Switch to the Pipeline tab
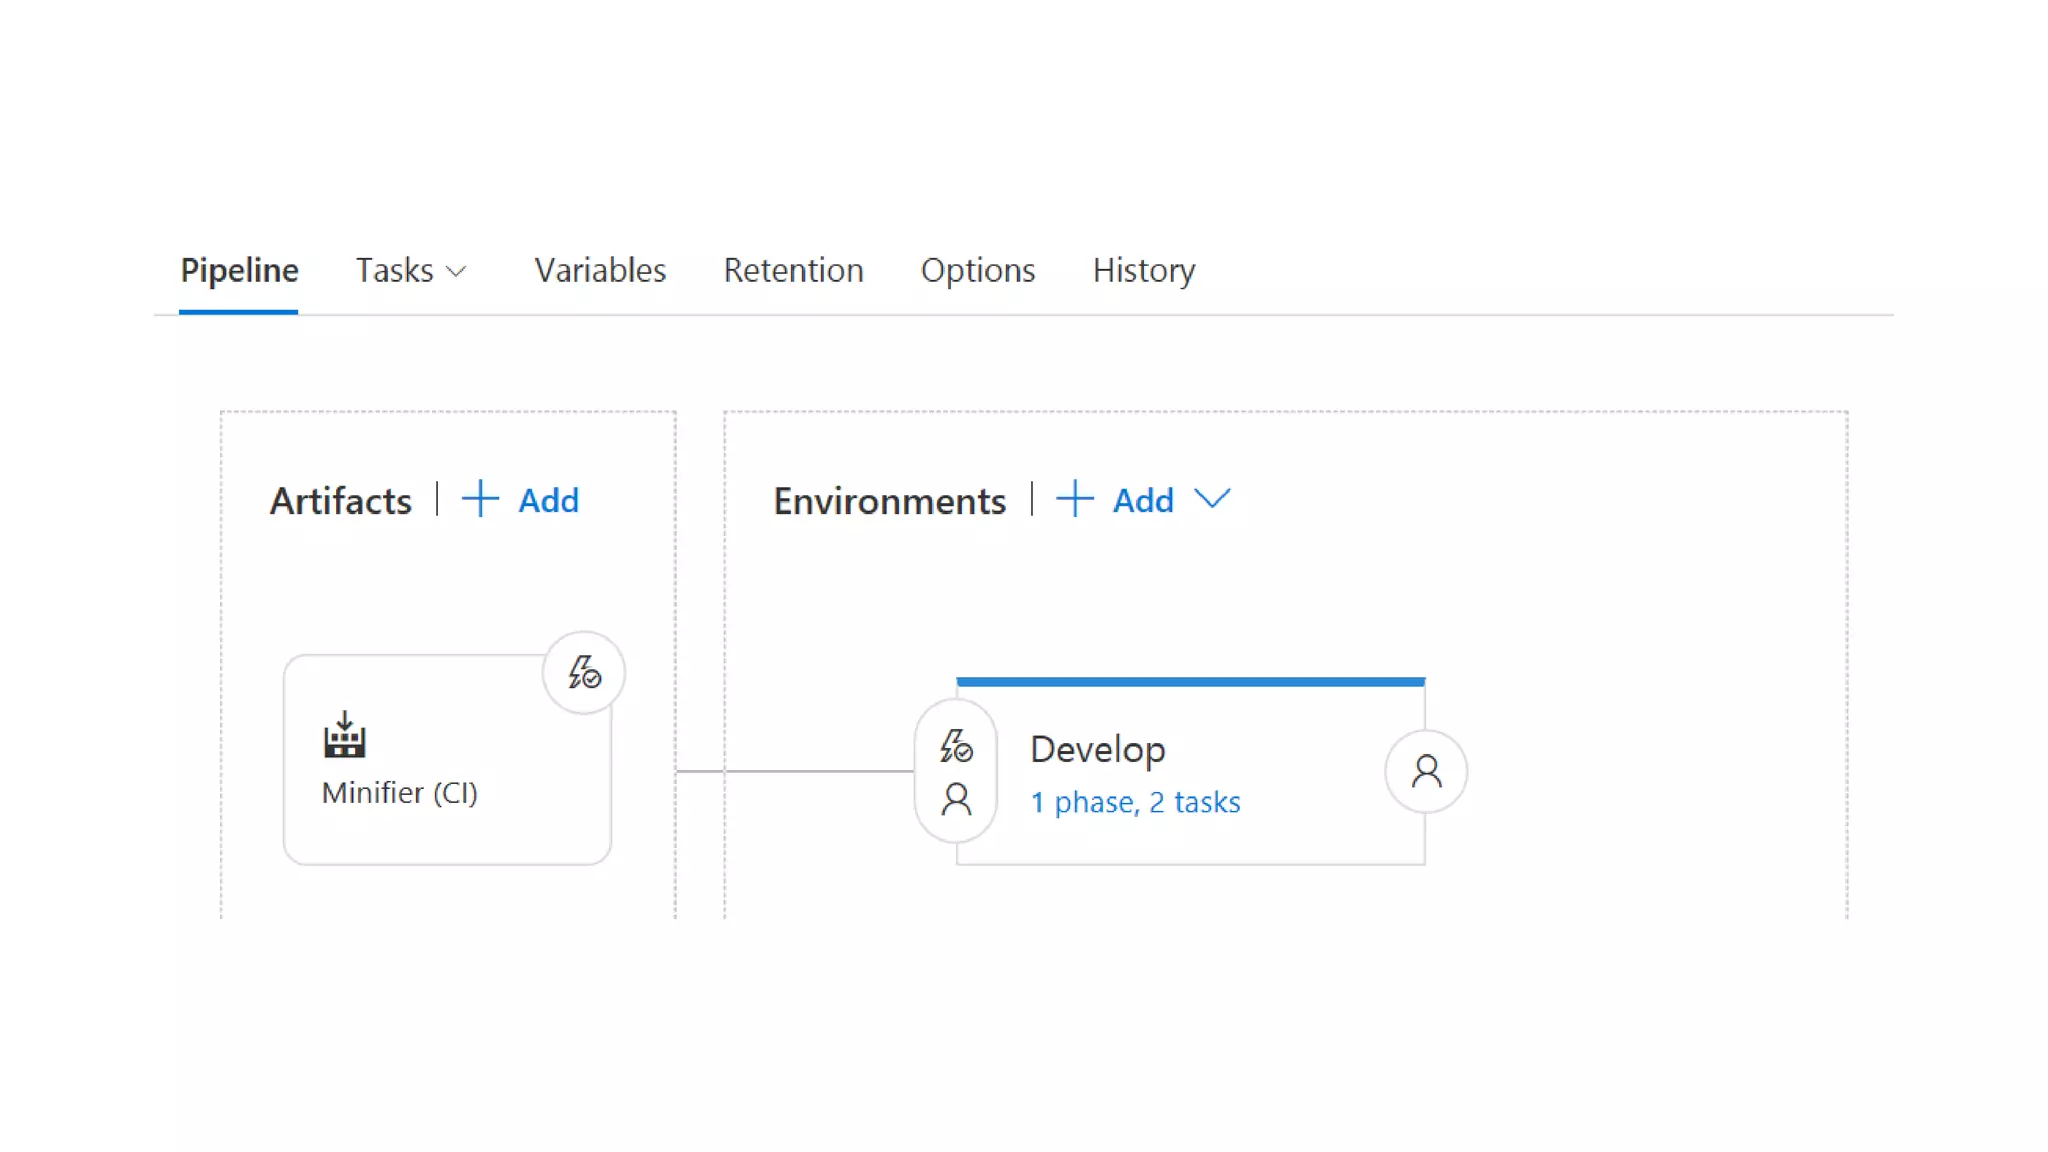 click(239, 270)
